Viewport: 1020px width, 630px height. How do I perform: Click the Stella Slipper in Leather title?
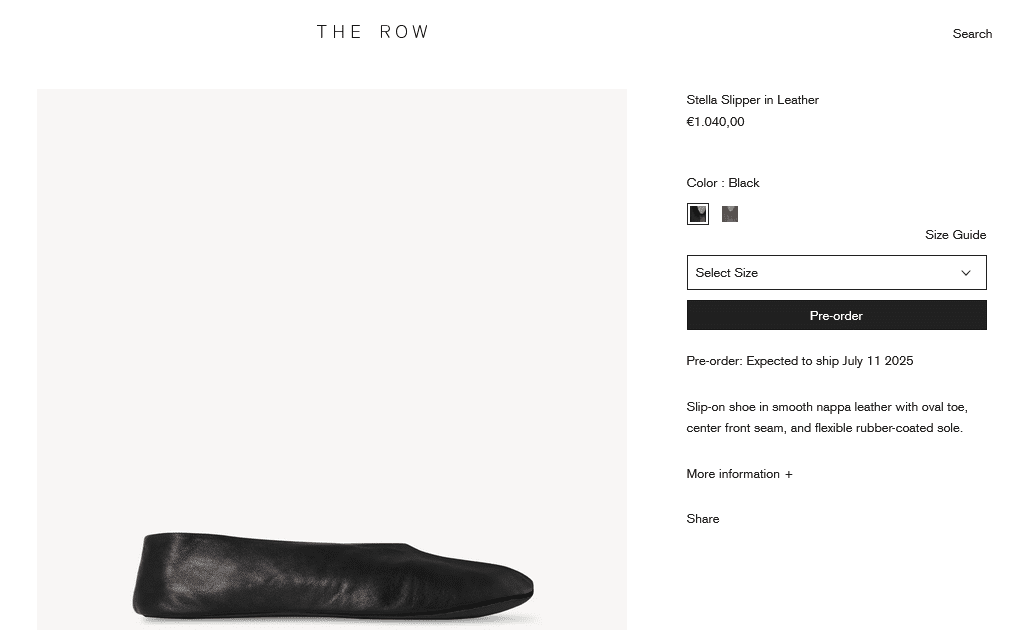pyautogui.click(x=752, y=100)
